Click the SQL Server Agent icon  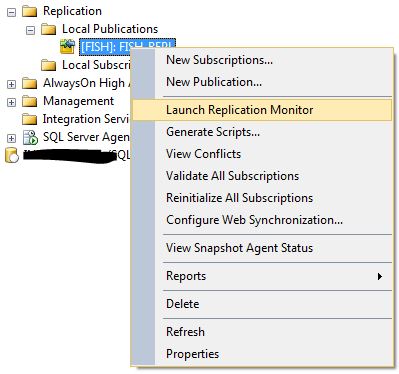tap(30, 137)
